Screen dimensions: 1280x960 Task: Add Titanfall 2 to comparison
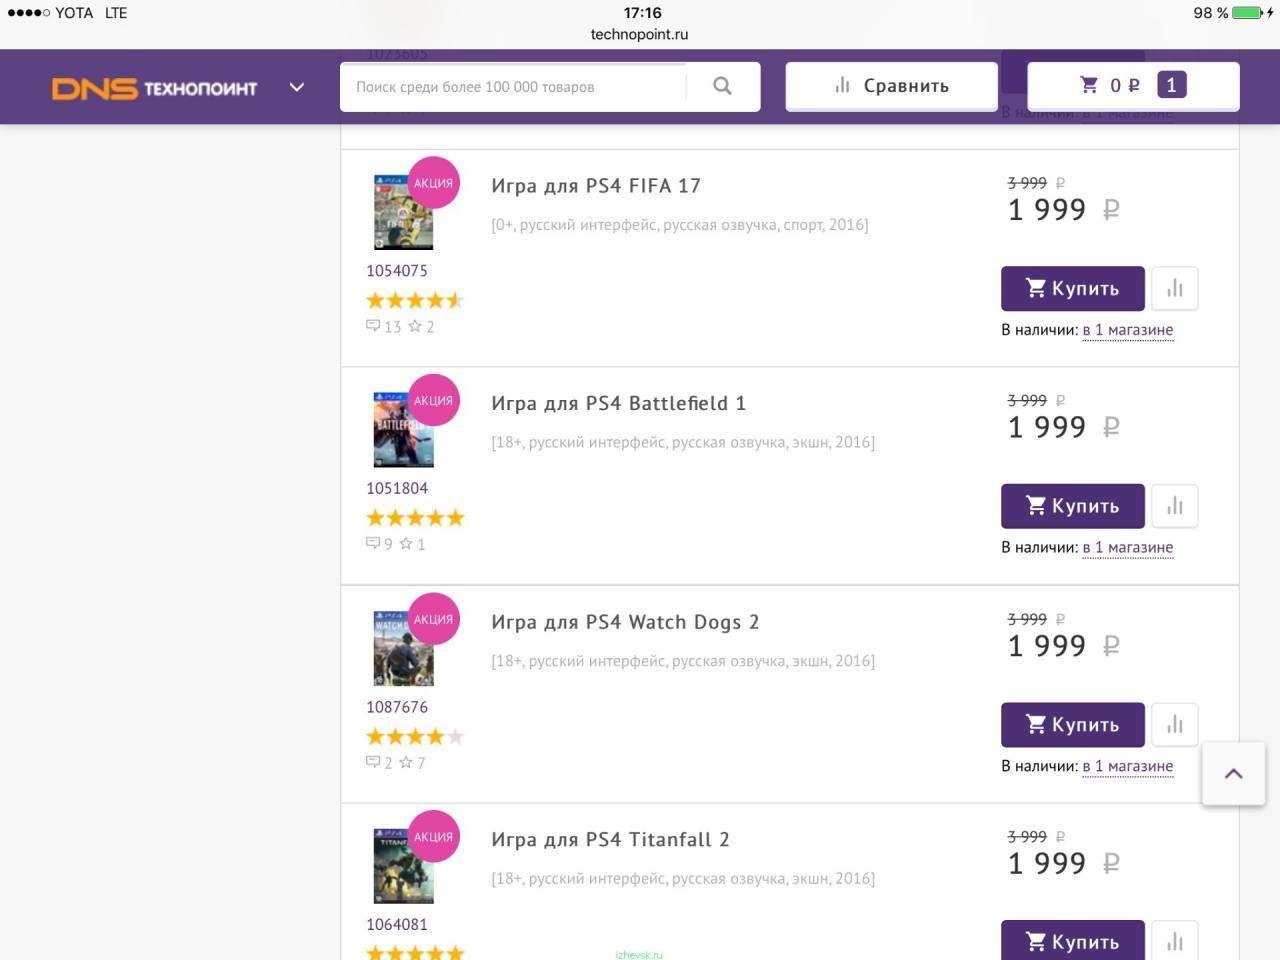[x=1175, y=941]
